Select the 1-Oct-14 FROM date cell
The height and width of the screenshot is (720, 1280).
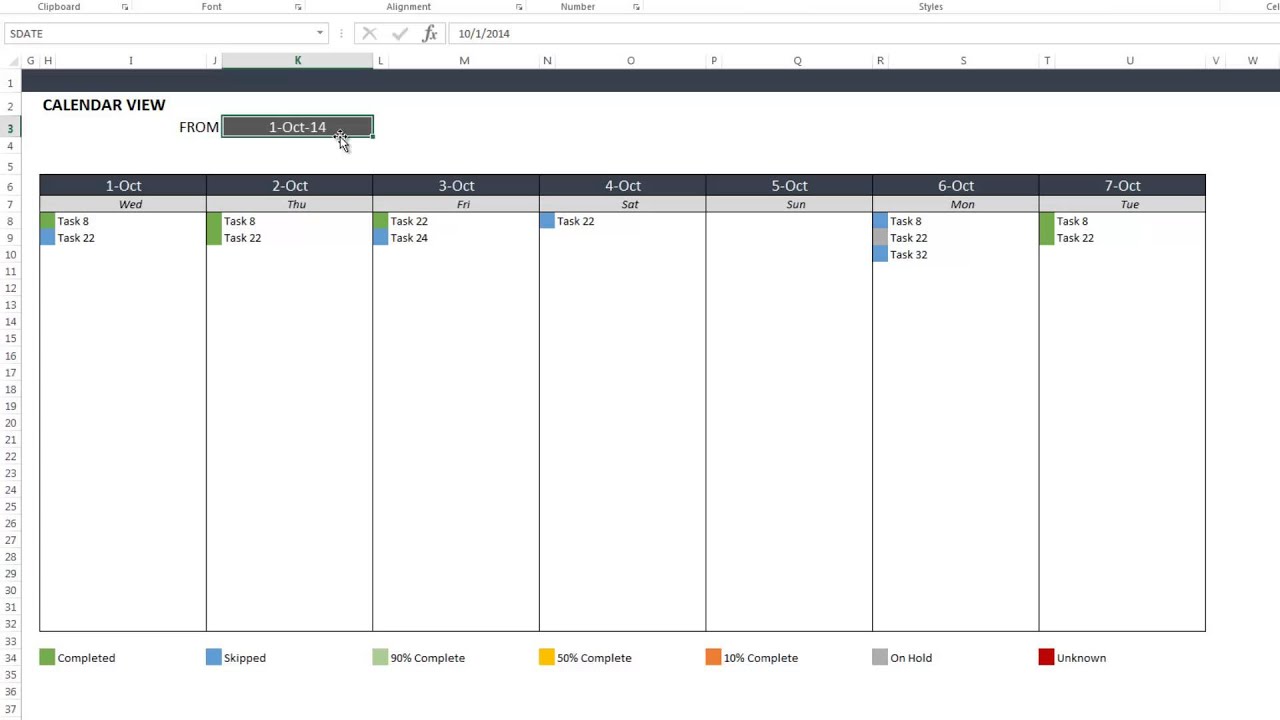297,127
